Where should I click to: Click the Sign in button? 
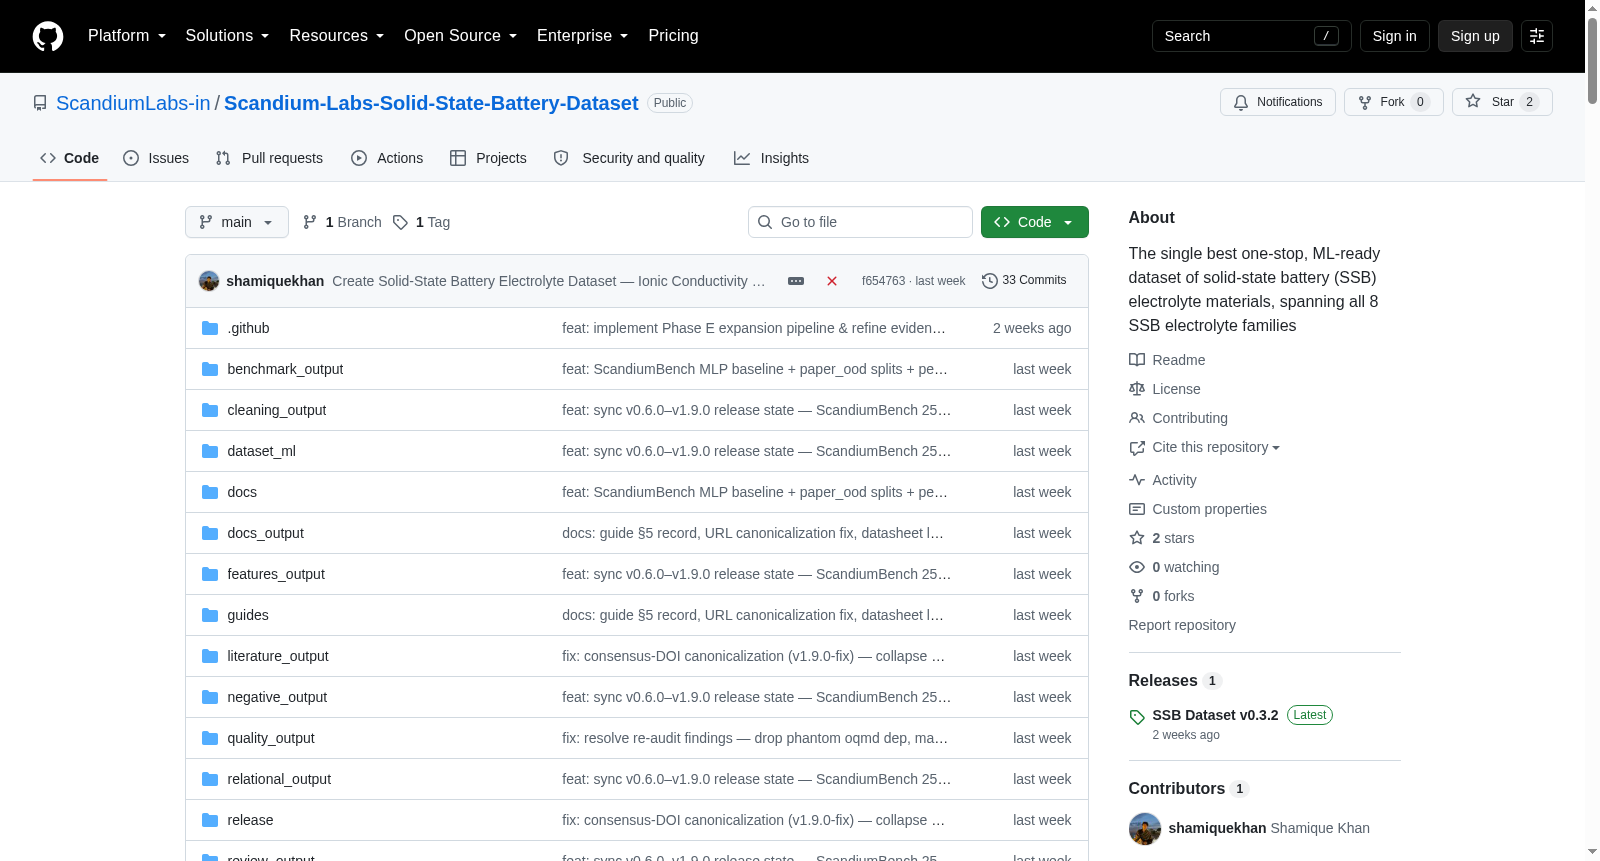click(x=1394, y=36)
